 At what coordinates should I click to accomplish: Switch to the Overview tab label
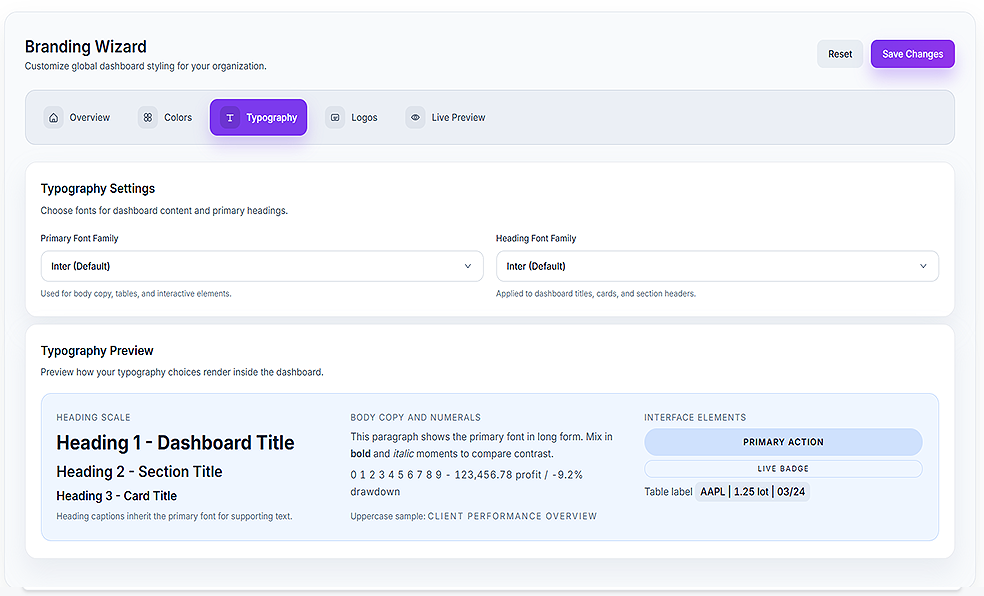[x=90, y=117]
